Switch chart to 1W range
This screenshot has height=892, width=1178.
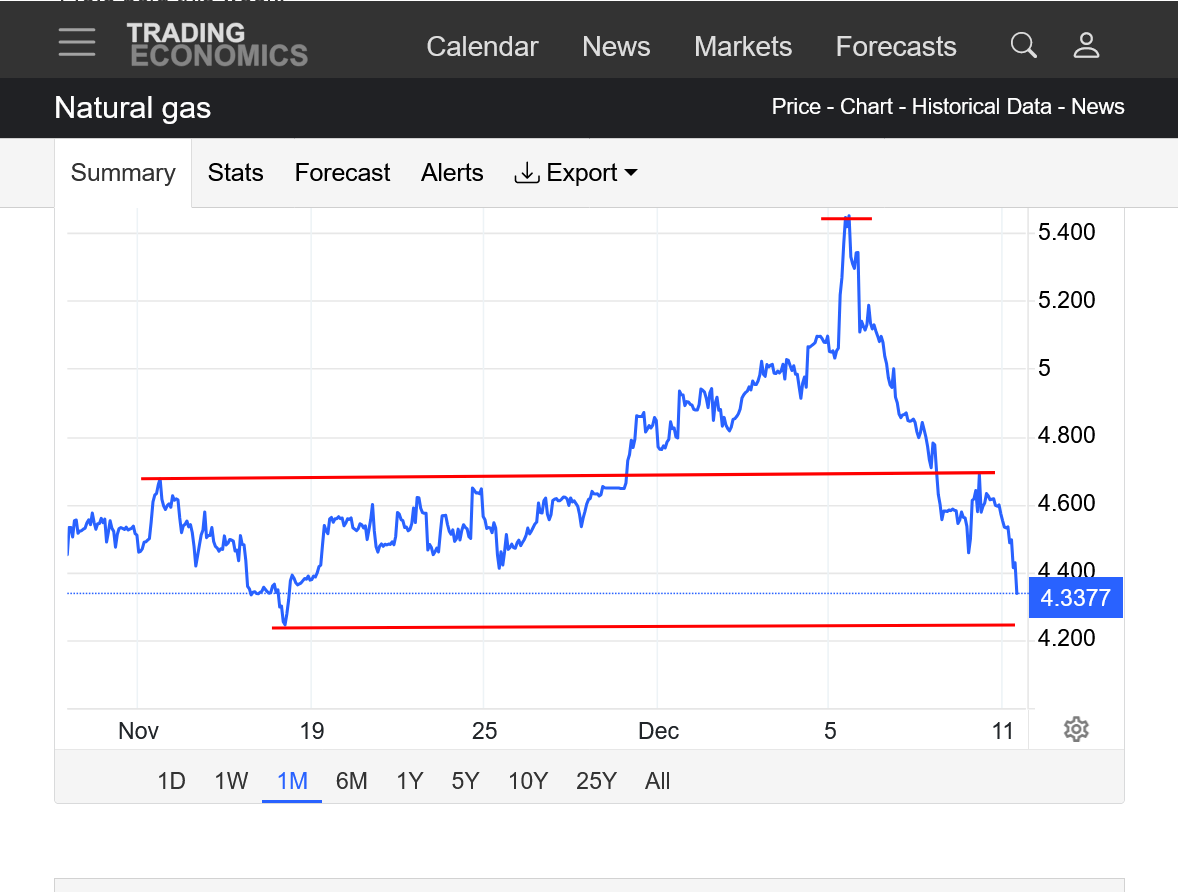click(x=231, y=781)
